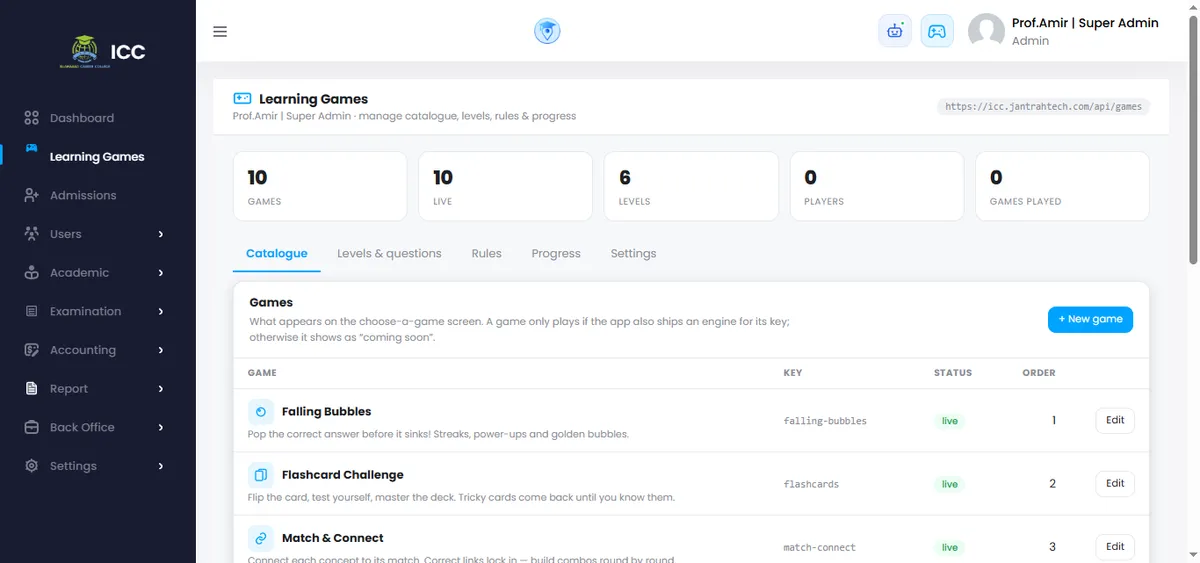Click the Examination sidebar icon

pyautogui.click(x=31, y=311)
